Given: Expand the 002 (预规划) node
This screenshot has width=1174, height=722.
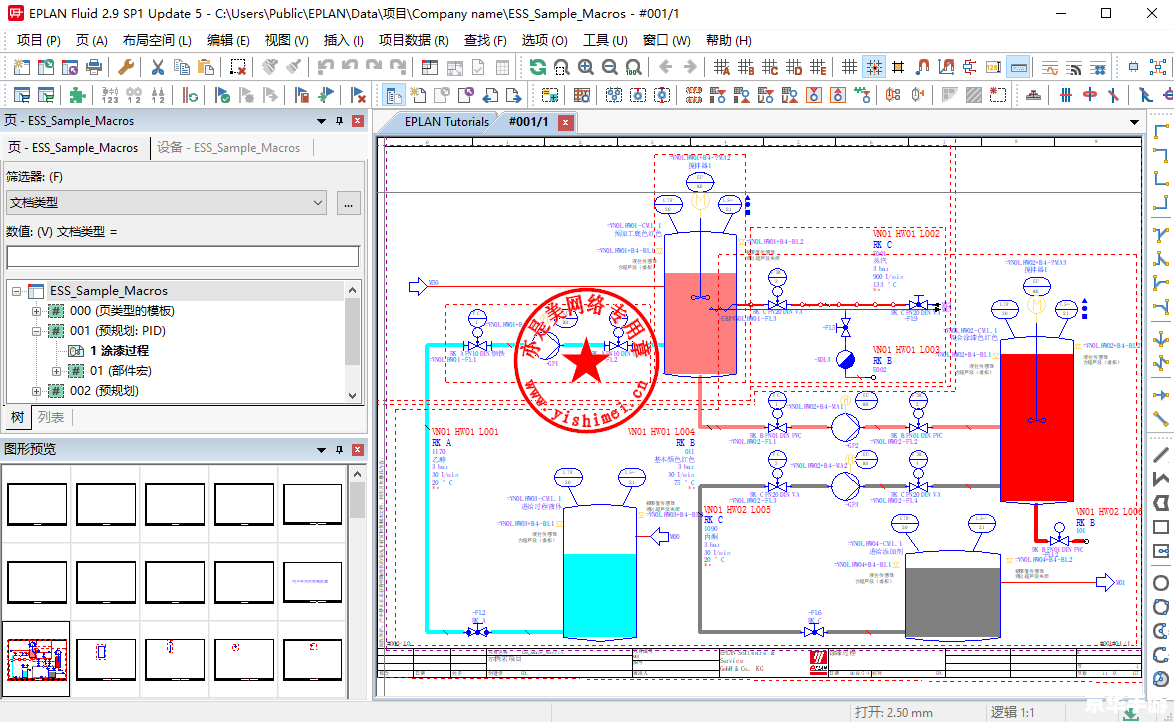Looking at the screenshot, I should tap(36, 391).
